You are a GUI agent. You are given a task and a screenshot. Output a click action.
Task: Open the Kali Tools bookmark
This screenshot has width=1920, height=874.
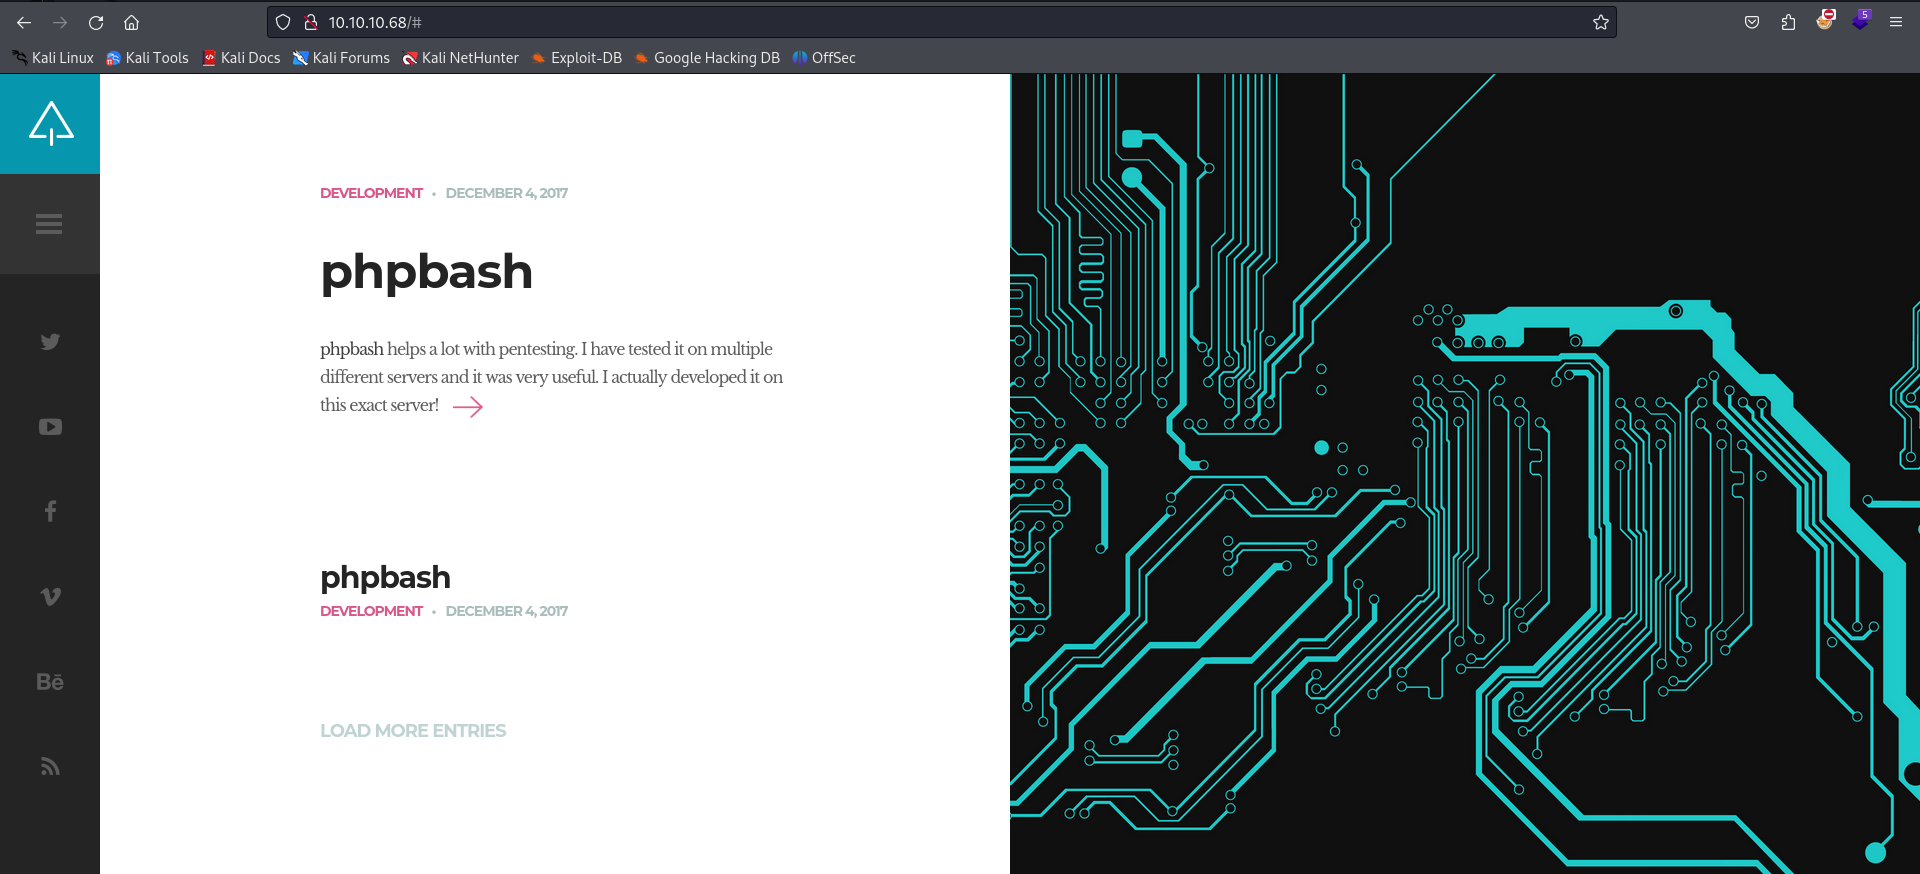click(147, 58)
